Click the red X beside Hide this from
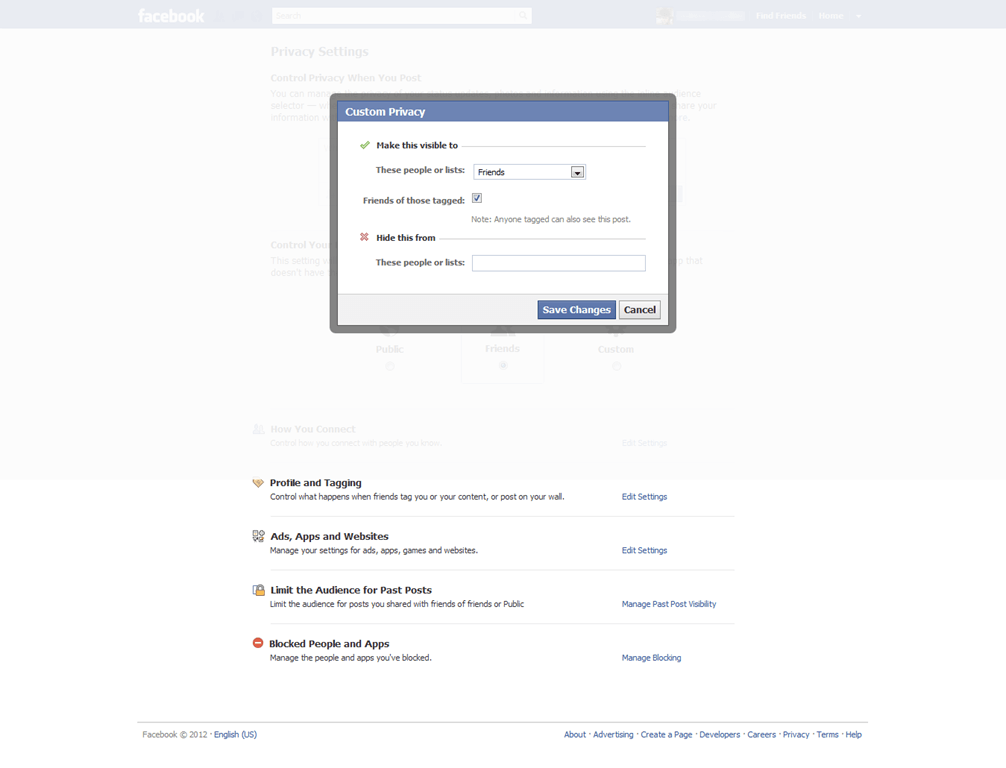The height and width of the screenshot is (768, 1006). point(364,237)
